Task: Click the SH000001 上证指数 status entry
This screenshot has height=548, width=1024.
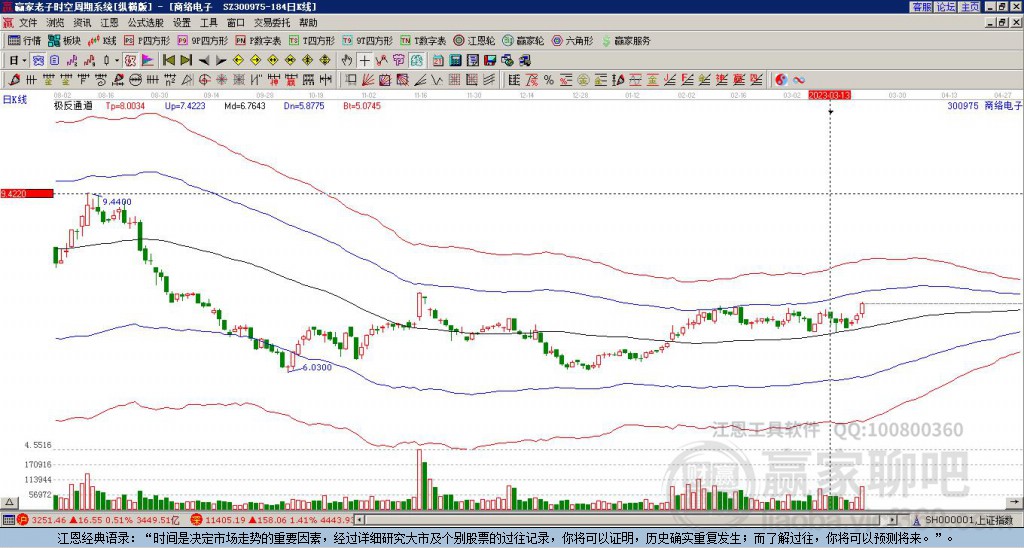Action: point(968,520)
